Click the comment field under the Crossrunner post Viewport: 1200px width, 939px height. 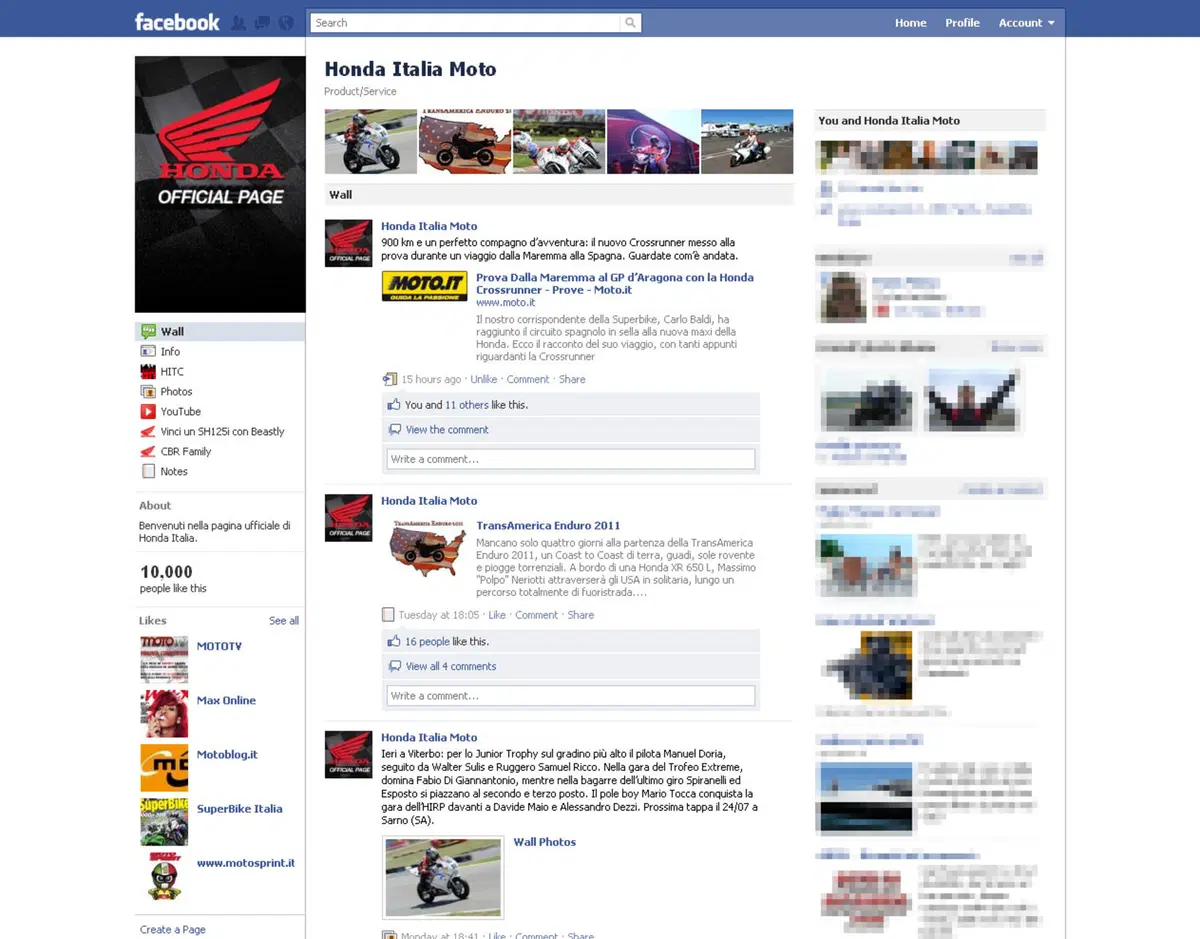click(570, 459)
